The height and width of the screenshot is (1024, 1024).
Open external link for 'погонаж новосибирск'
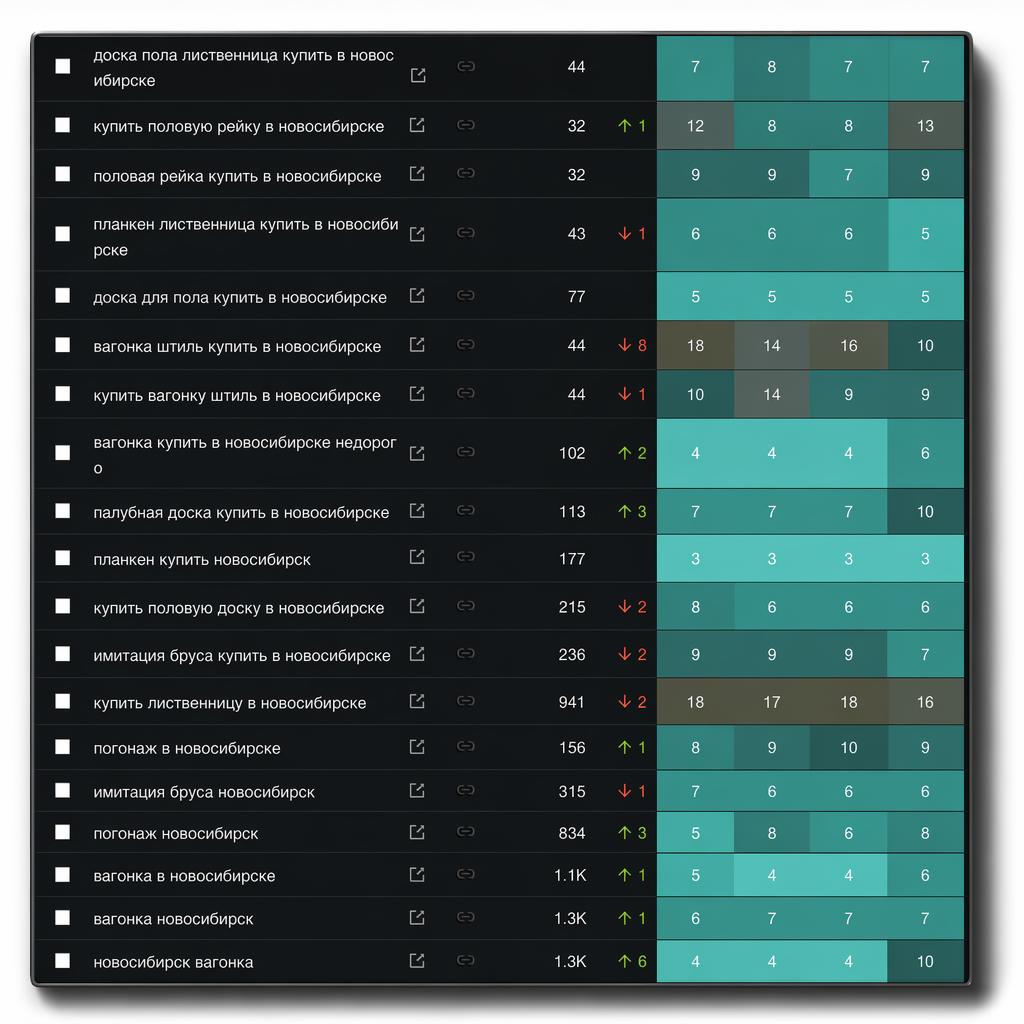[x=417, y=832]
